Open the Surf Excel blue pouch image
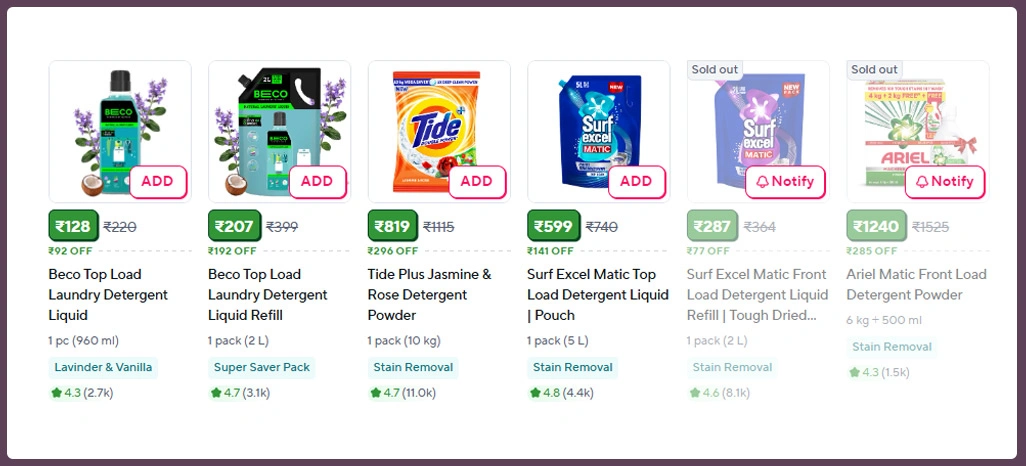1026x466 pixels. pos(590,125)
